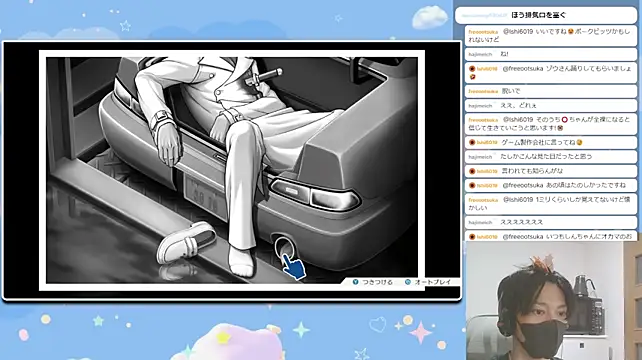This screenshot has height=360, width=642.
Task: Select chat message いいですね ポークビッツかもしれないけど
Action: tap(551, 35)
